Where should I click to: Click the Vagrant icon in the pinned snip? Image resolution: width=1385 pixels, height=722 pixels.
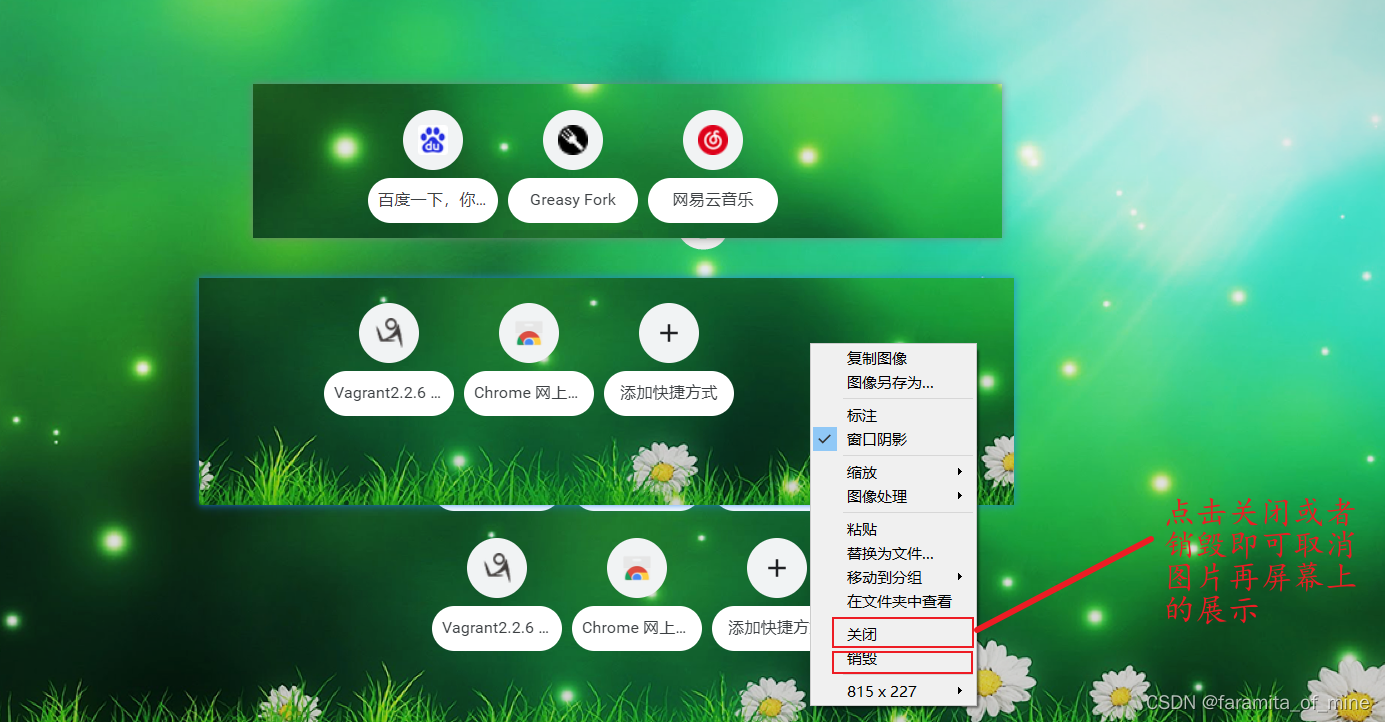(x=389, y=333)
